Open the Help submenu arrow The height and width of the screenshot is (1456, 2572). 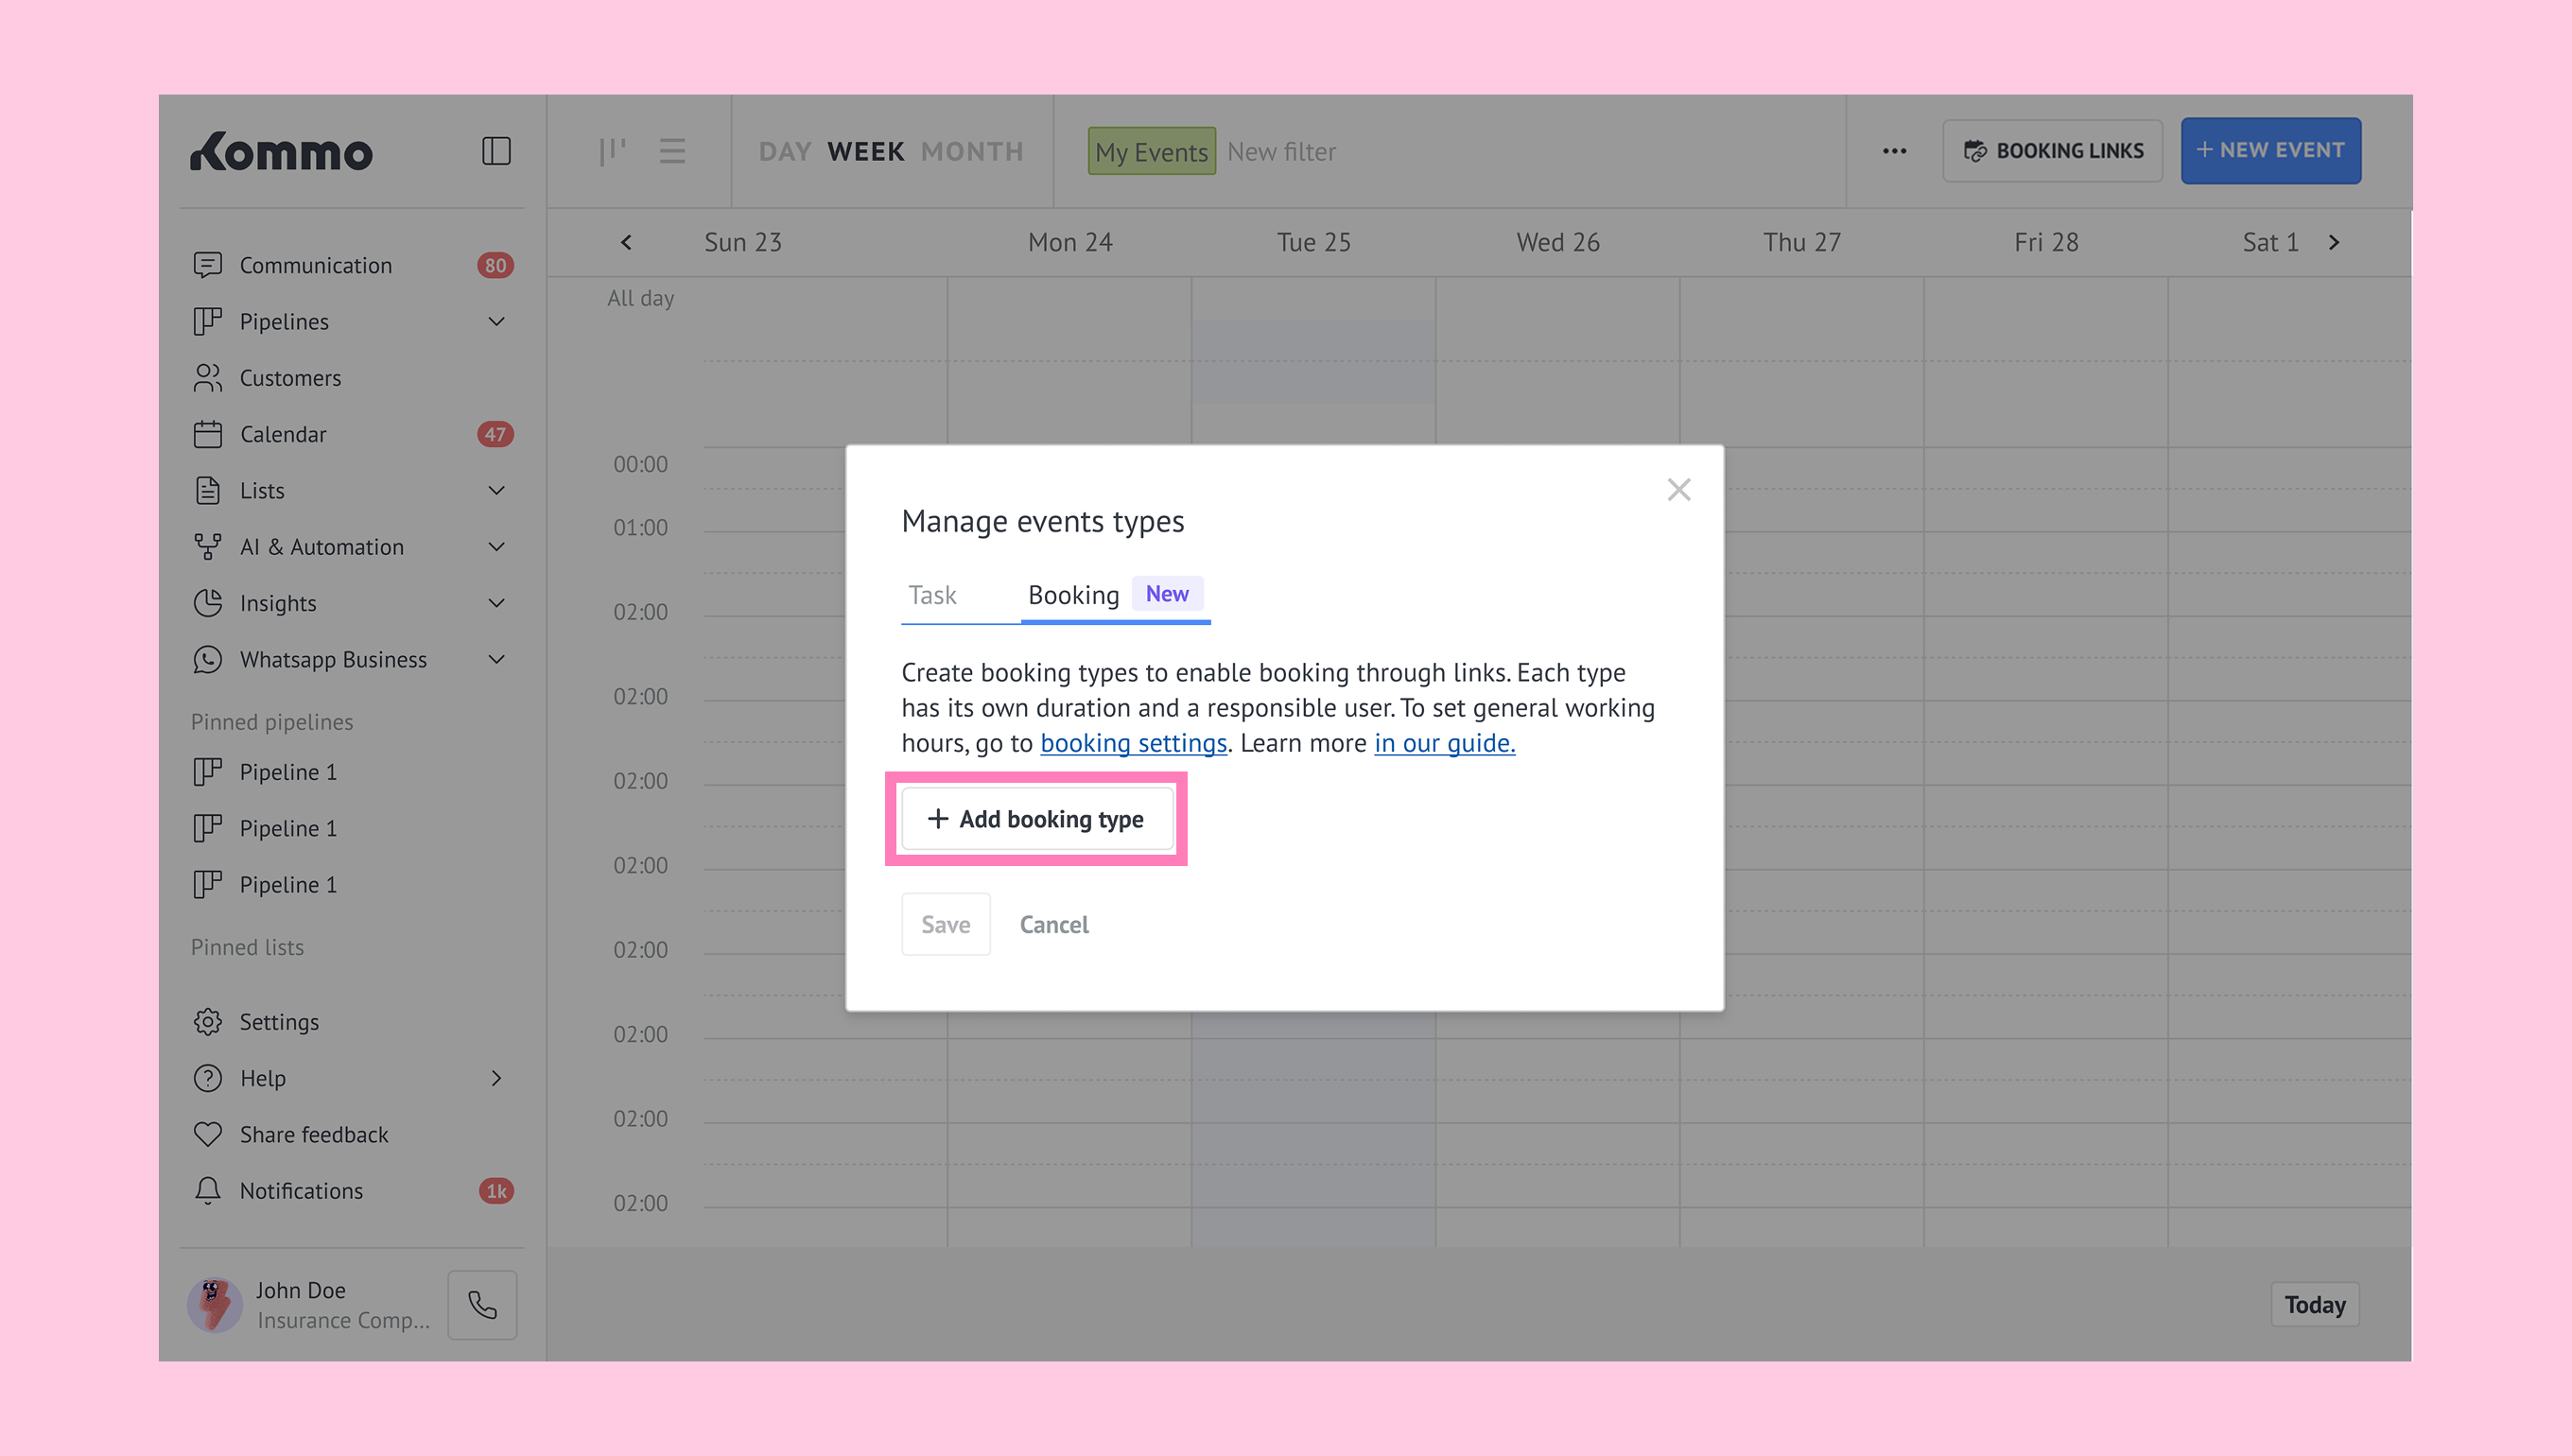click(496, 1078)
